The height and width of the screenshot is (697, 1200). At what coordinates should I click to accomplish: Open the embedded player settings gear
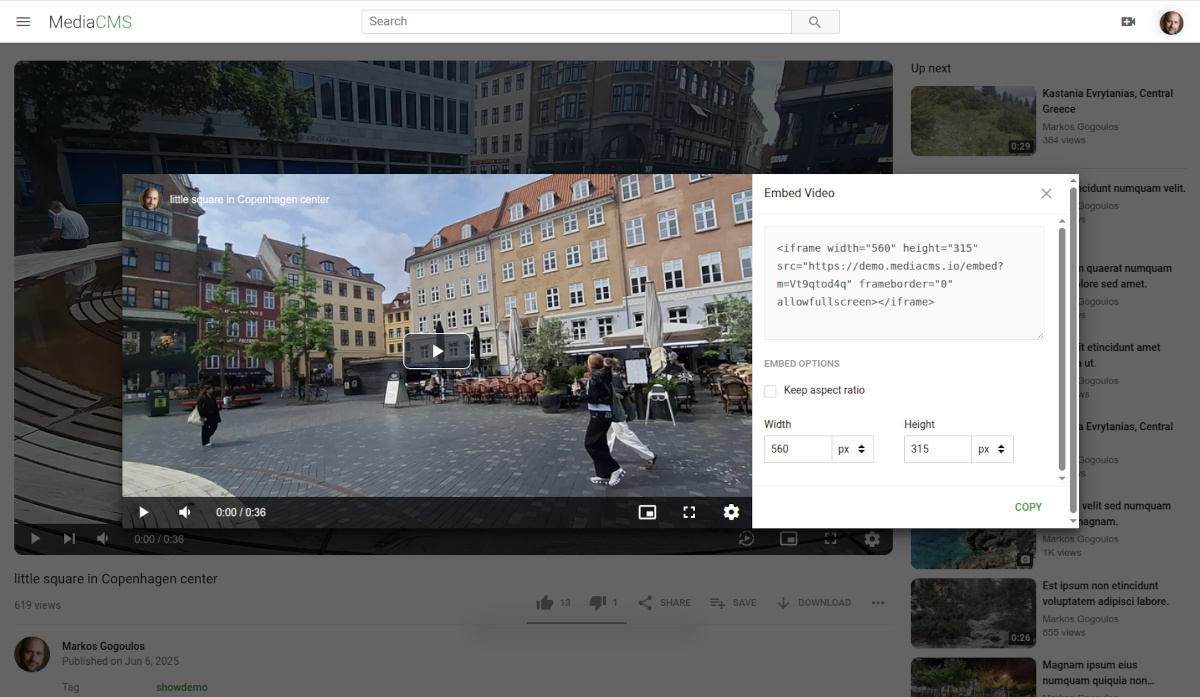(731, 511)
